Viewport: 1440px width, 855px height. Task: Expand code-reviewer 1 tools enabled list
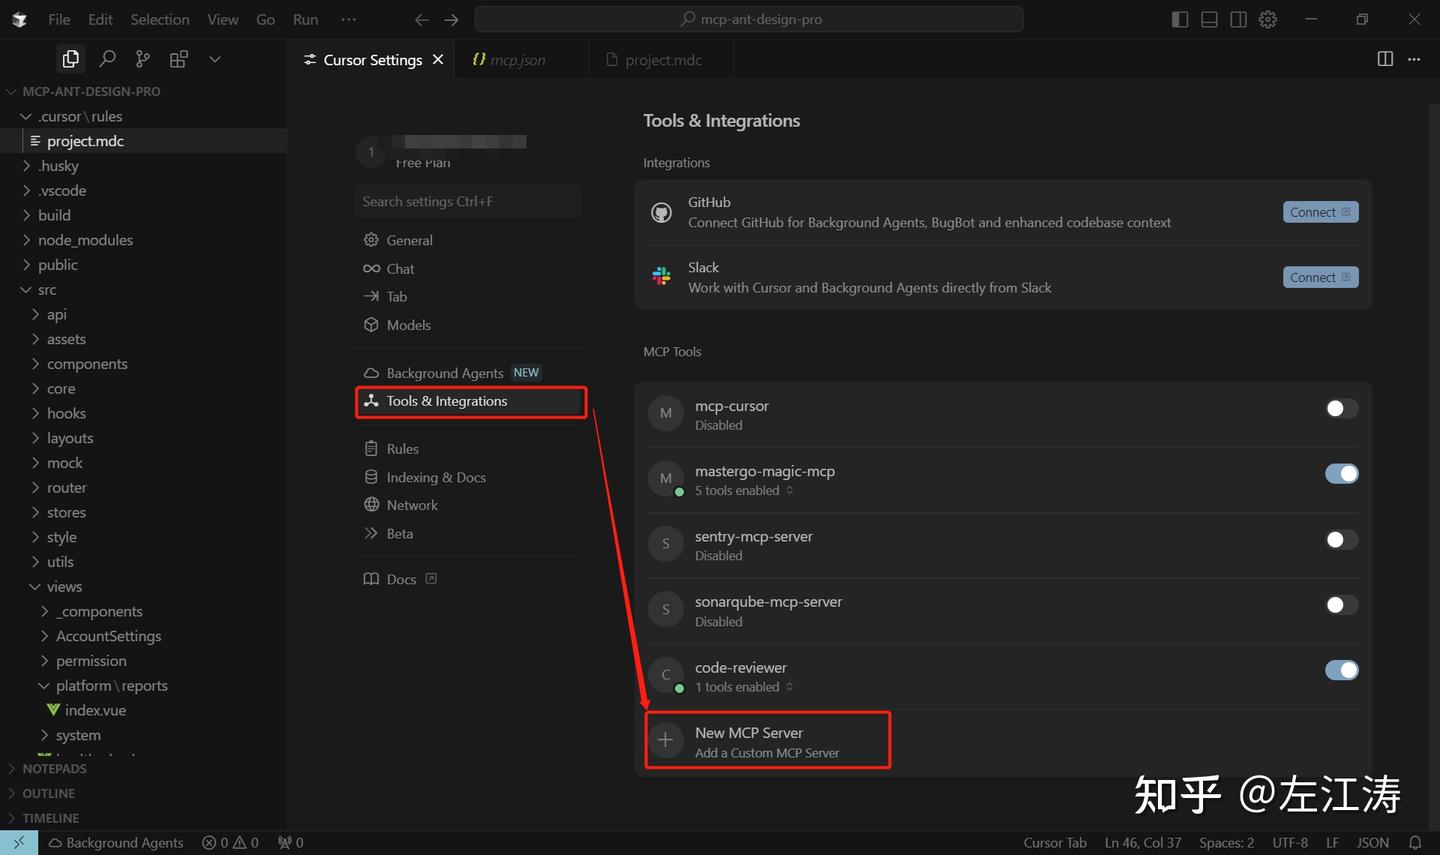click(744, 688)
